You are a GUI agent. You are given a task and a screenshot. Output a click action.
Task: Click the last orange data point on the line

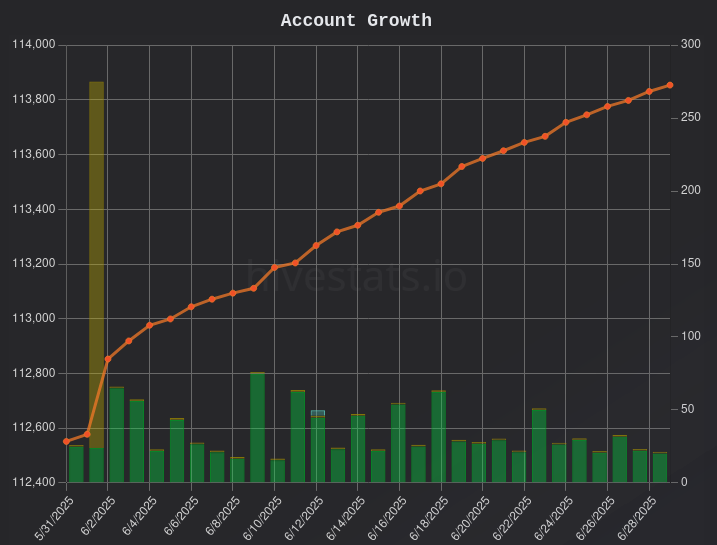pos(670,85)
